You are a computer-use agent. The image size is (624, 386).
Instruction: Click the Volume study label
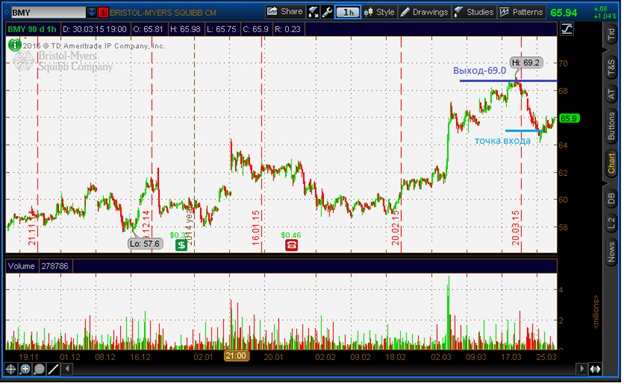click(x=21, y=267)
